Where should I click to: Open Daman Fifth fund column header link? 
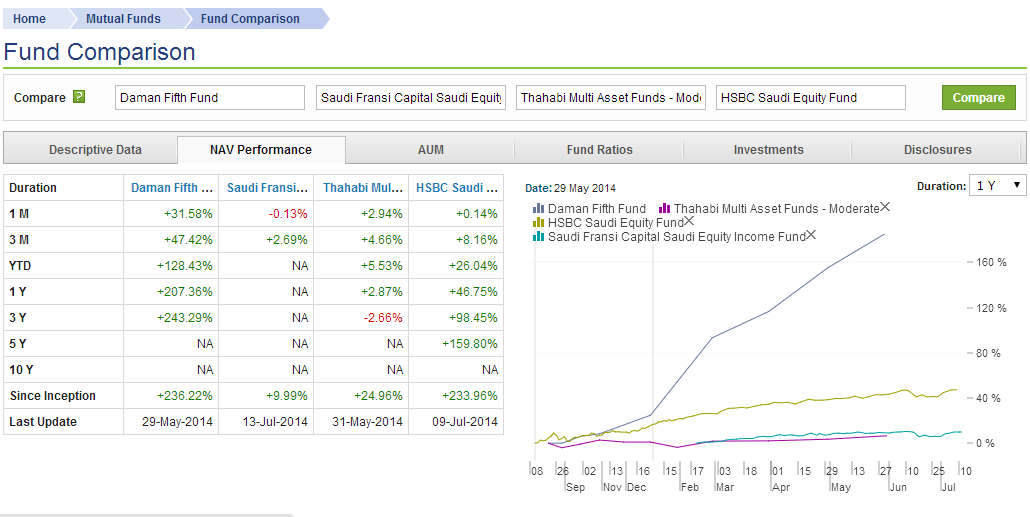pos(172,188)
